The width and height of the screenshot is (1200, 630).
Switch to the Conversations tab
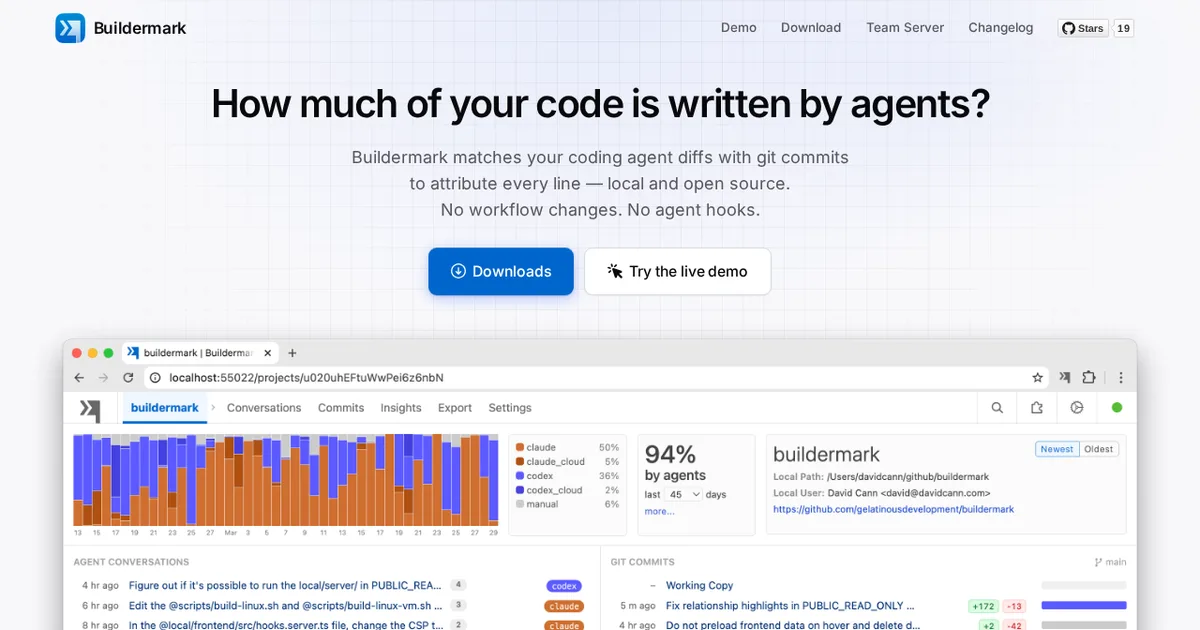264,408
